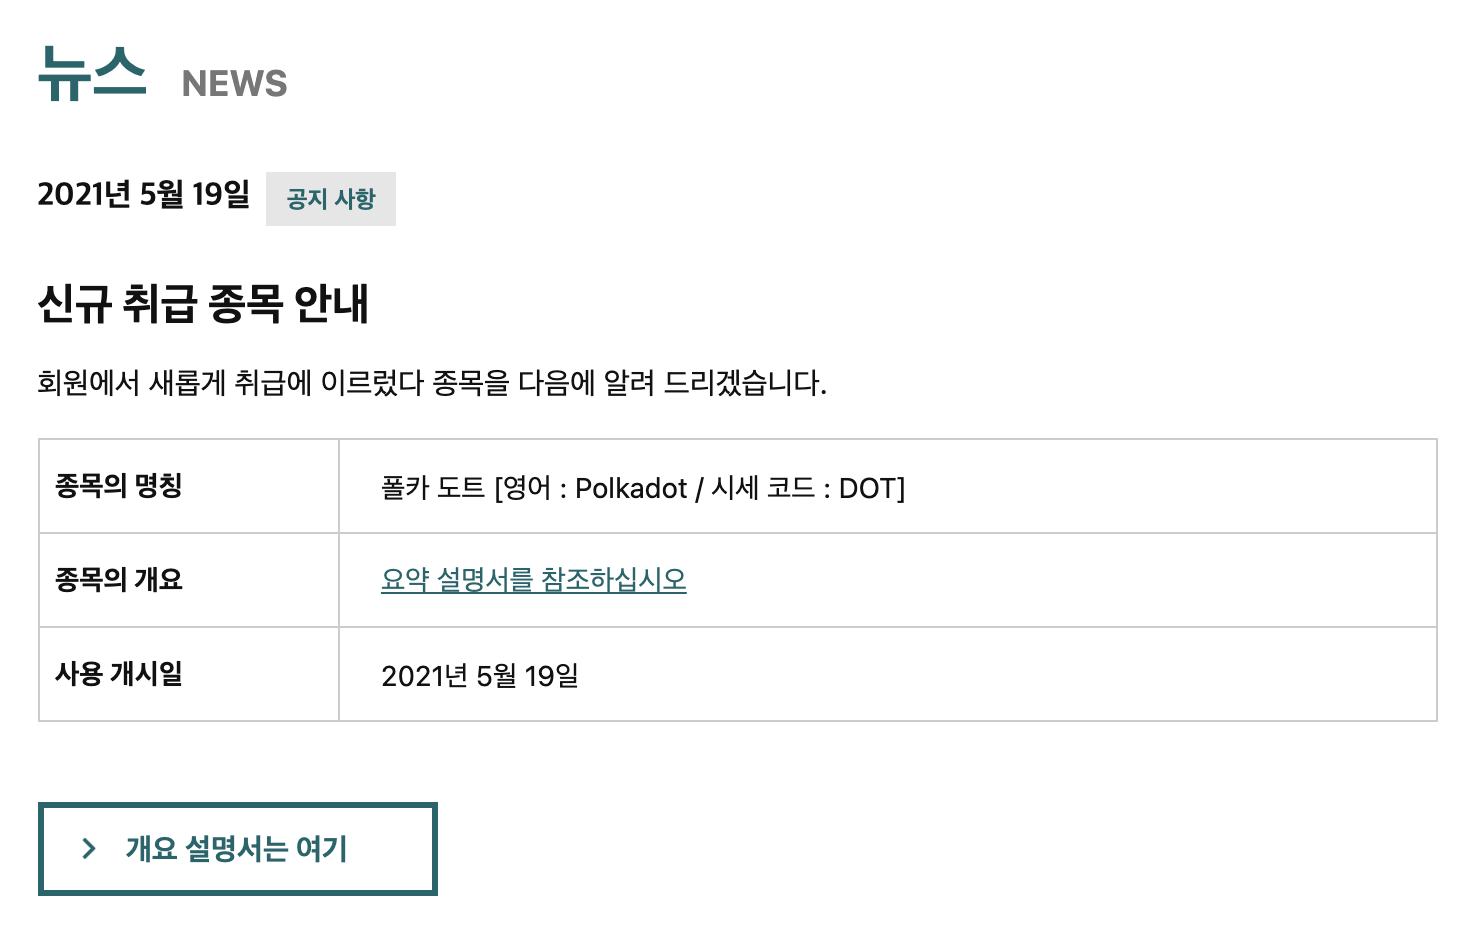Image resolution: width=1468 pixels, height=938 pixels.
Task: Click the chevron arrow icon in the button
Action: pyautogui.click(x=89, y=849)
